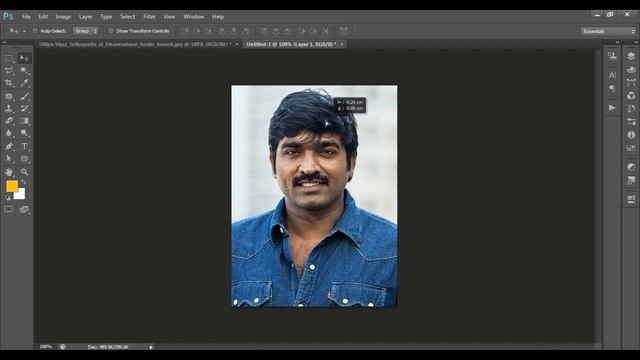Open the Group auto-select dropdown
This screenshot has width=640, height=360.
click(x=85, y=31)
